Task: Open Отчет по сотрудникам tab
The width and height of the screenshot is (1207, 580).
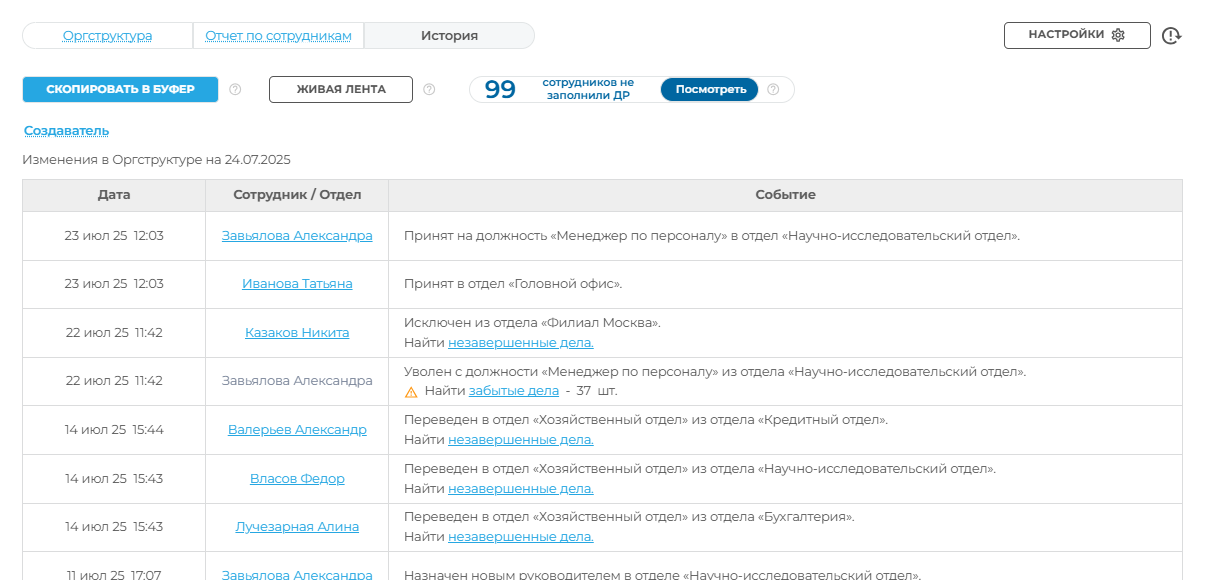Action: click(278, 36)
